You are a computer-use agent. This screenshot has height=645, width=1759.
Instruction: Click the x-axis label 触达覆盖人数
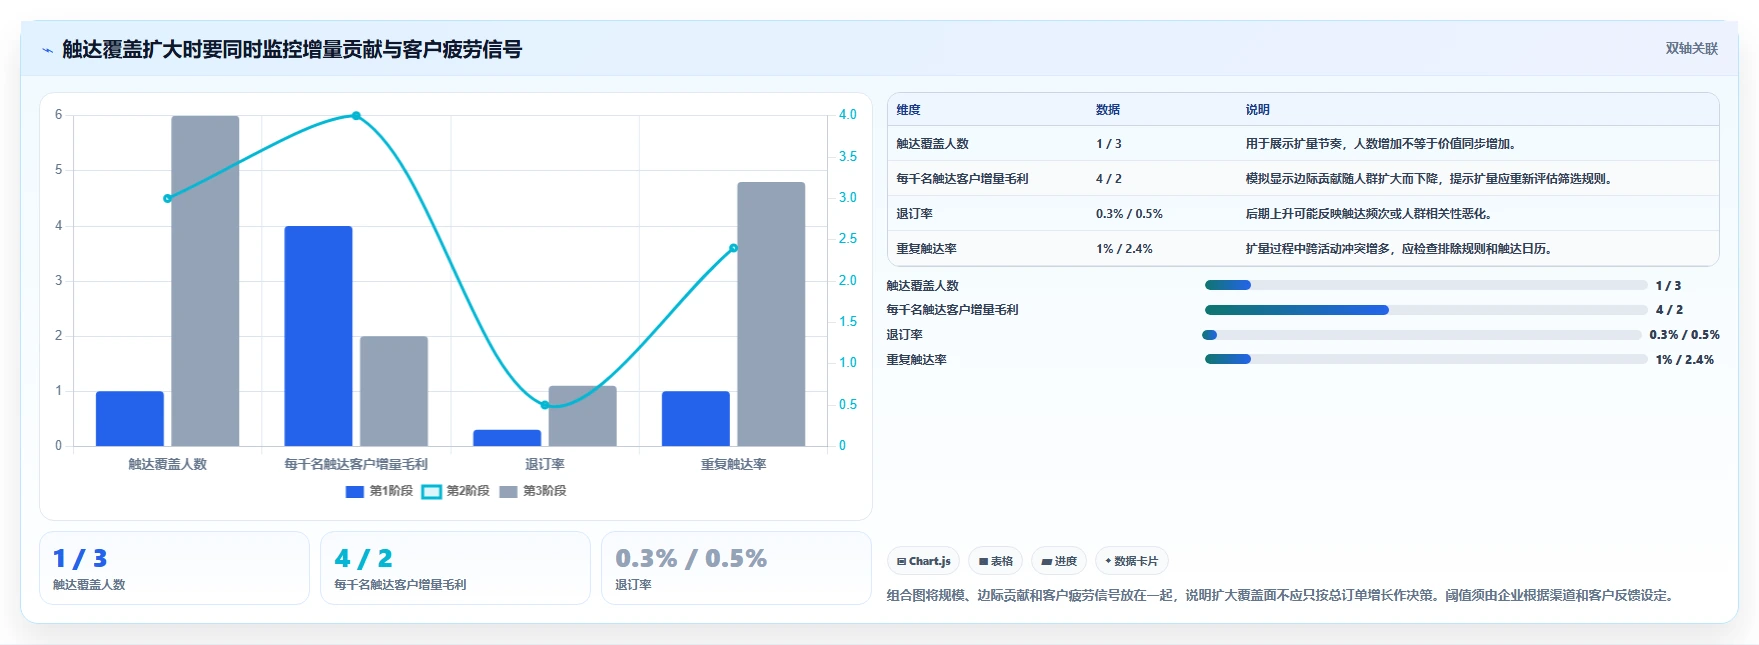click(167, 464)
